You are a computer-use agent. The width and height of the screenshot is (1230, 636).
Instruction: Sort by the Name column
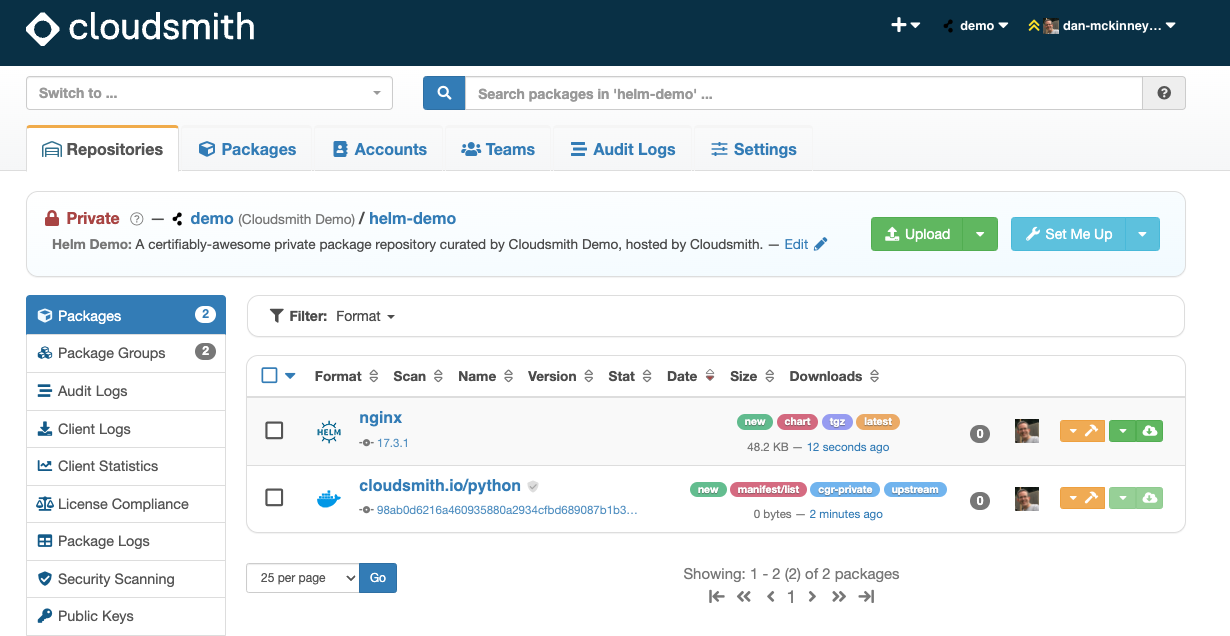(486, 376)
